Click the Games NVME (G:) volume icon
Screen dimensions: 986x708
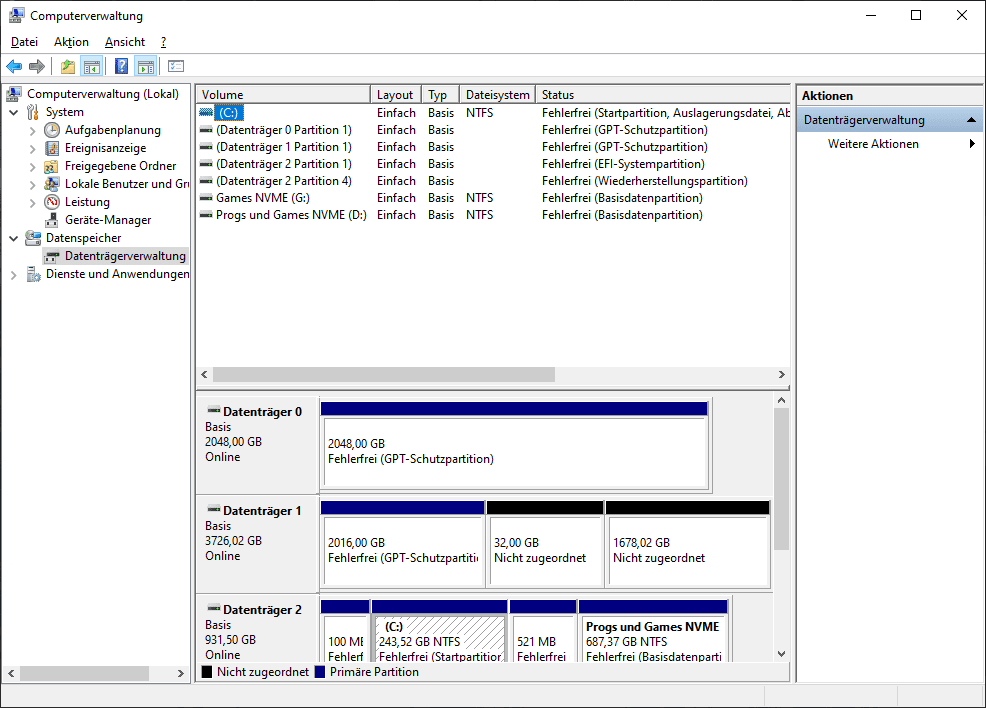click(206, 197)
